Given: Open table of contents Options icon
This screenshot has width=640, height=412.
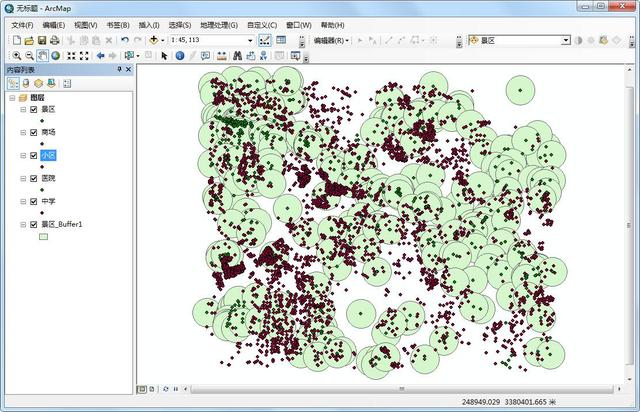Looking at the screenshot, I should click(x=67, y=84).
